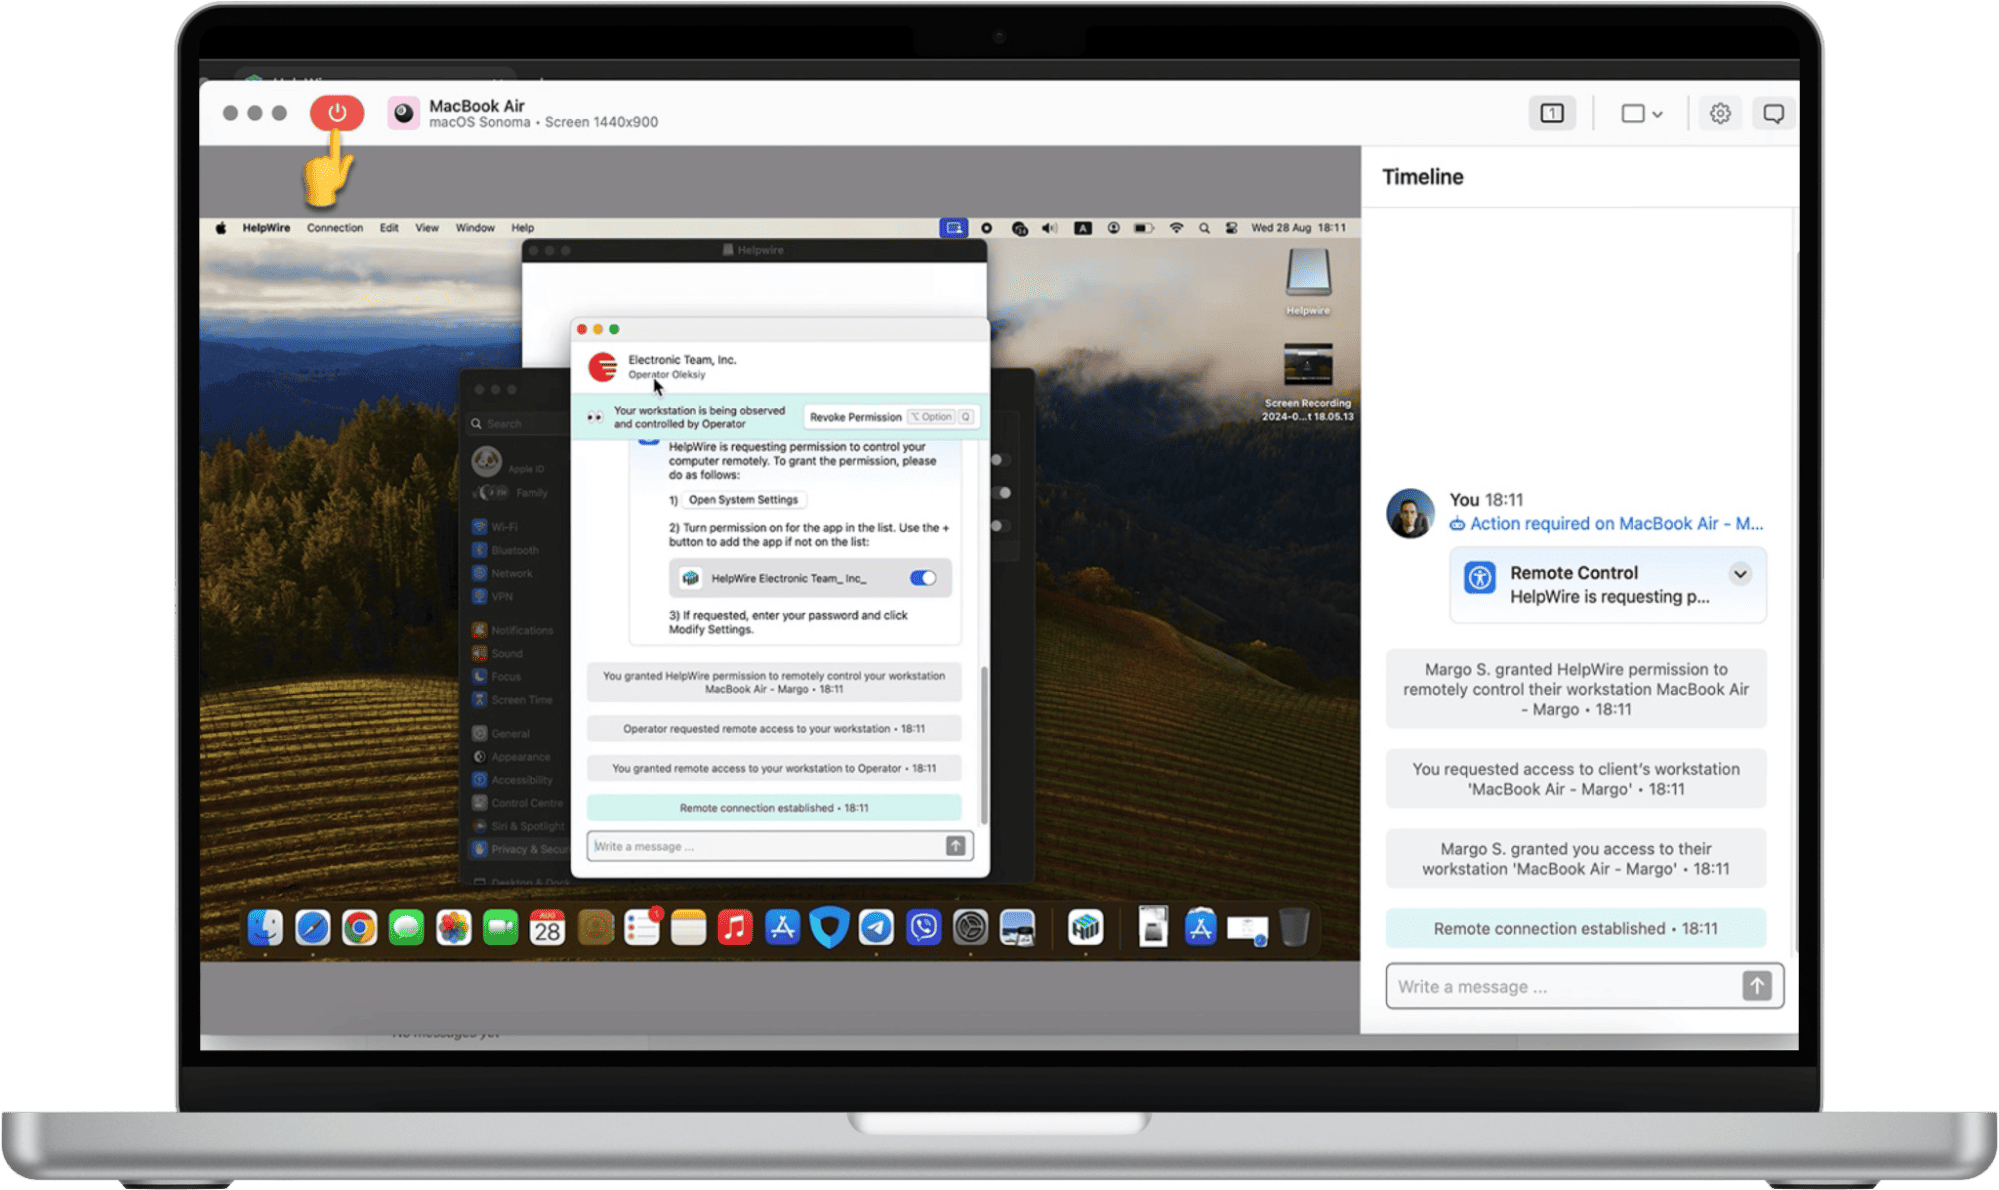Open FaceTime from the remote Dock
The image size is (1999, 1190).
(x=500, y=927)
